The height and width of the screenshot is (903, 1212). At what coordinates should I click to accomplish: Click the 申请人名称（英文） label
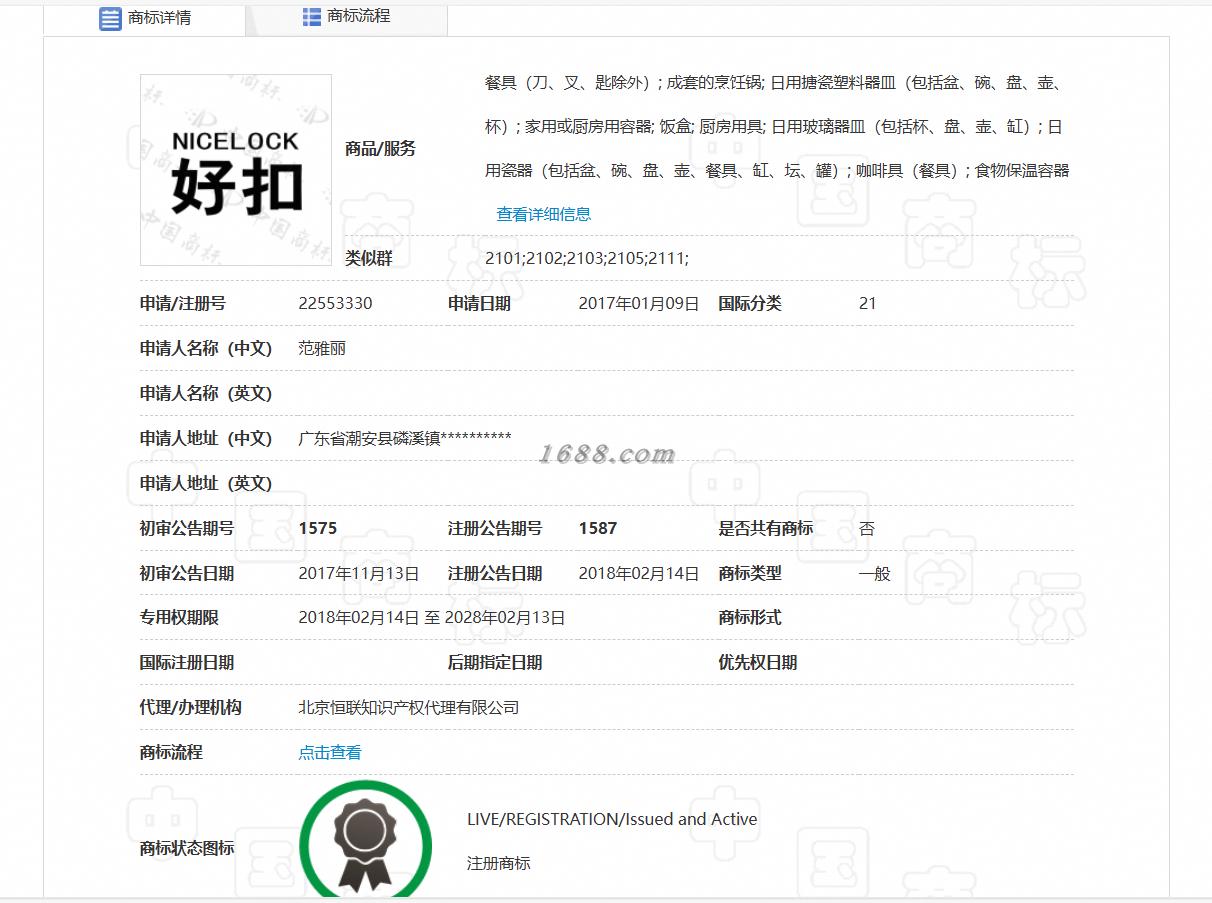click(206, 394)
